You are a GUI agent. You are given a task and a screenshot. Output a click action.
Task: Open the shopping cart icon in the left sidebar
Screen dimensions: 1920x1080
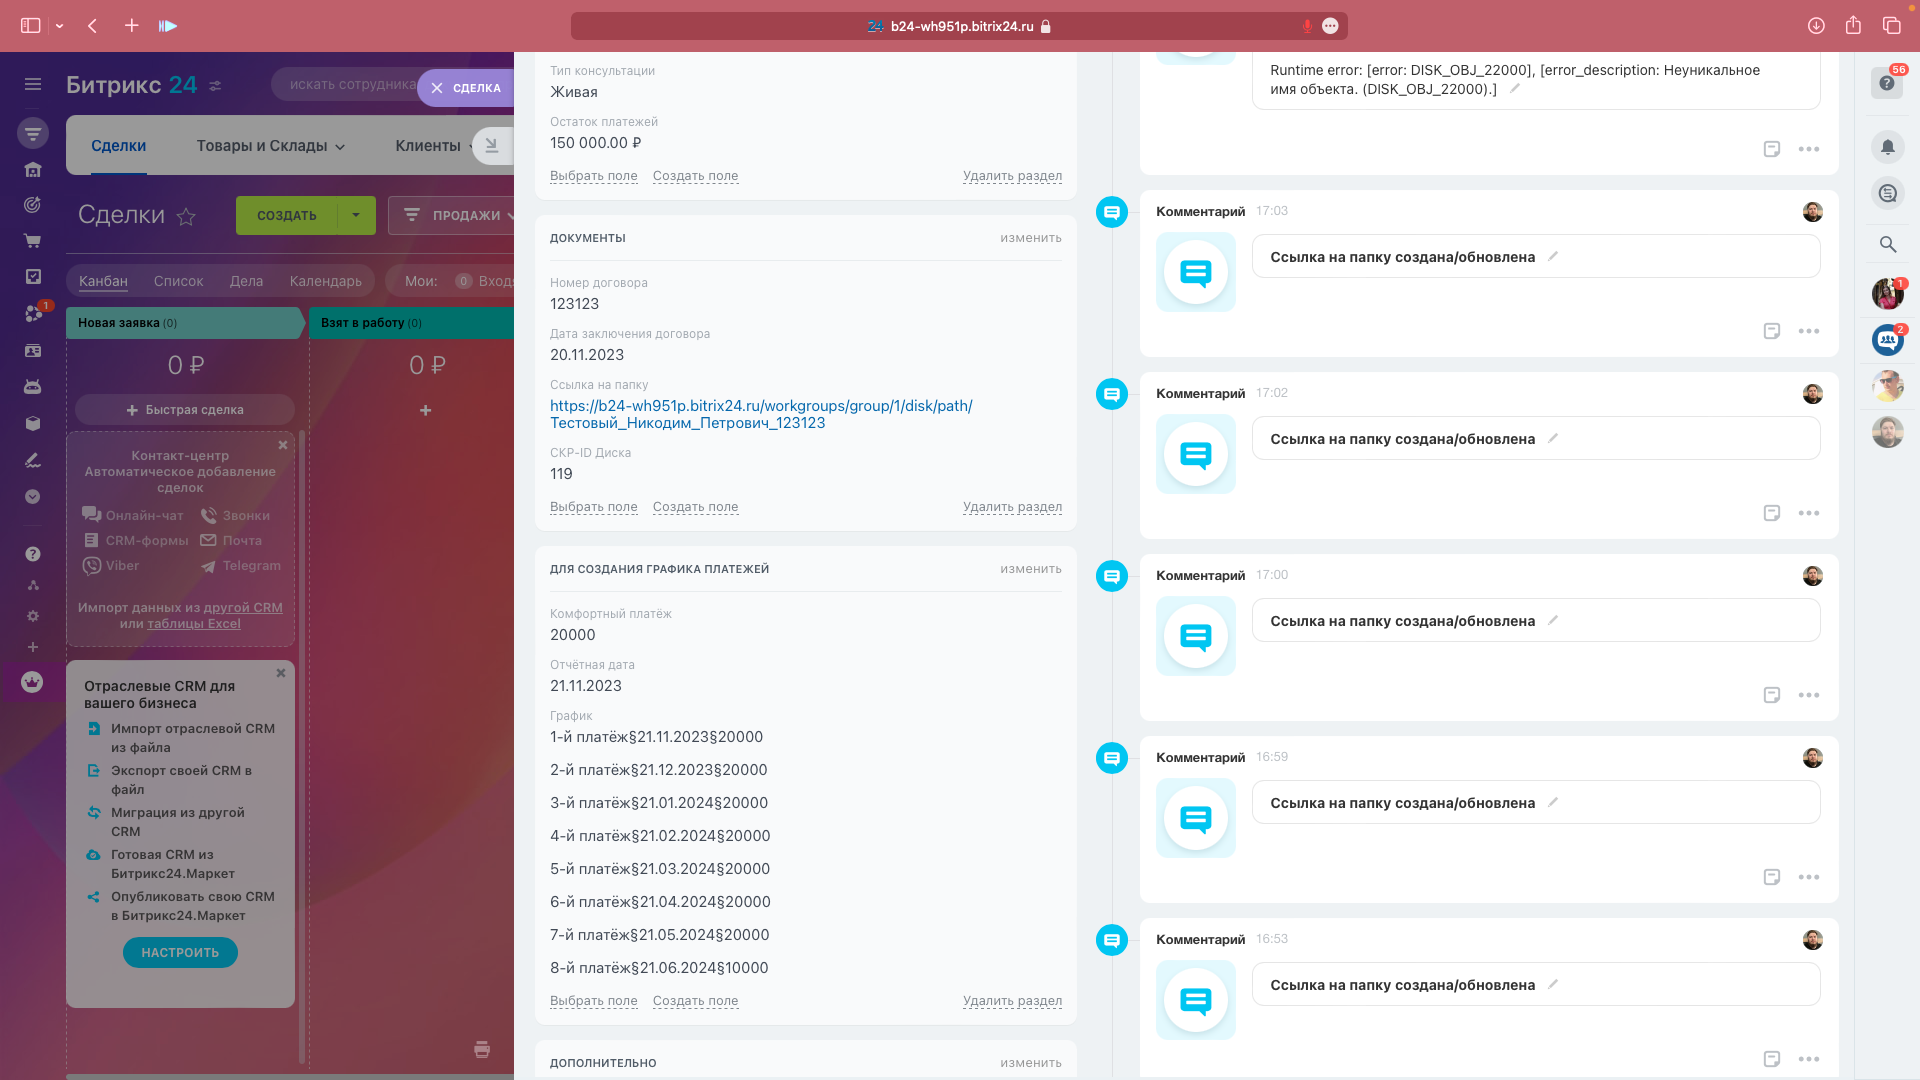click(x=32, y=241)
